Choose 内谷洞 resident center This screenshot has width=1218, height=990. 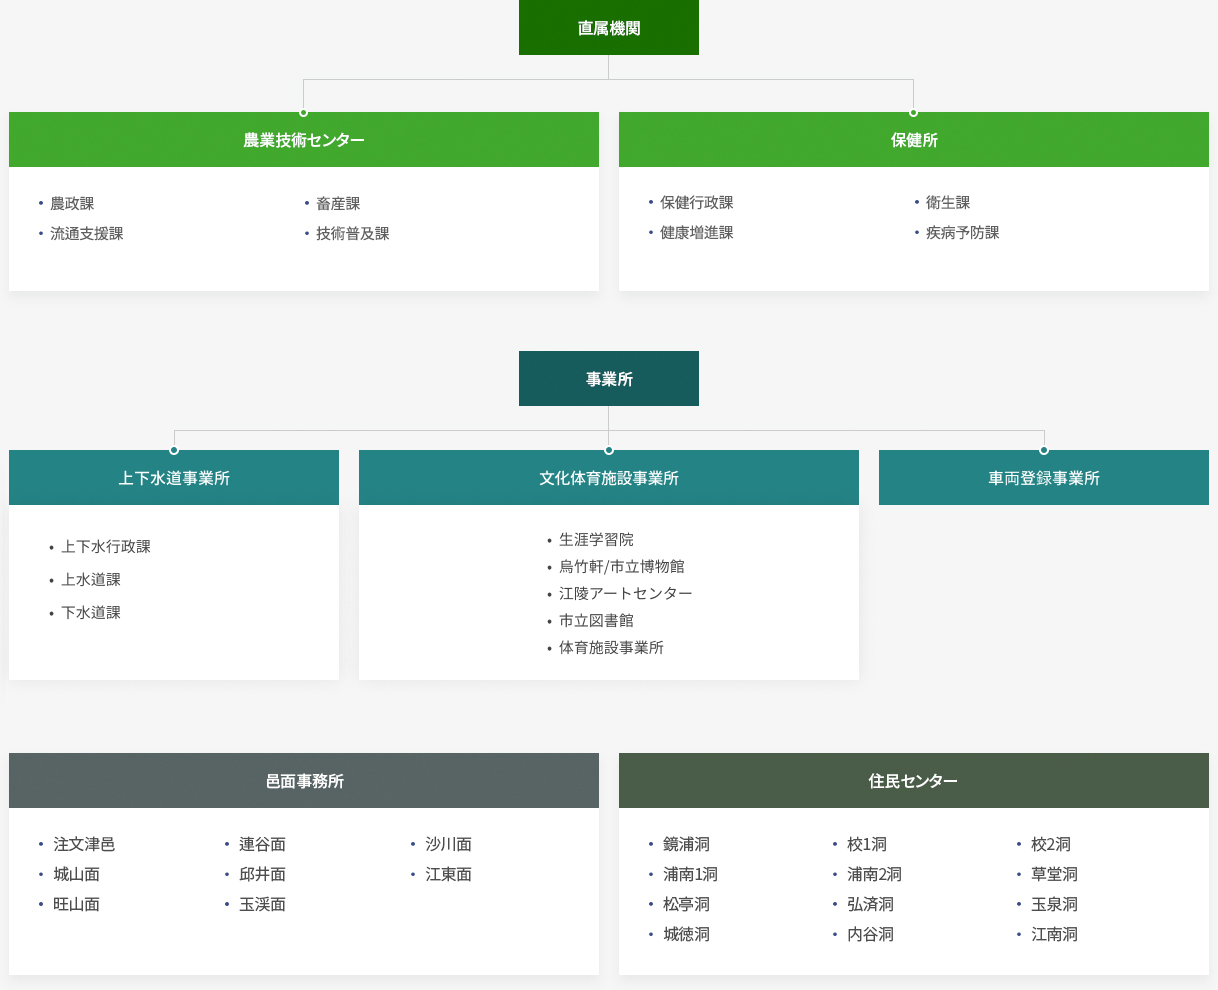pyautogui.click(x=871, y=934)
